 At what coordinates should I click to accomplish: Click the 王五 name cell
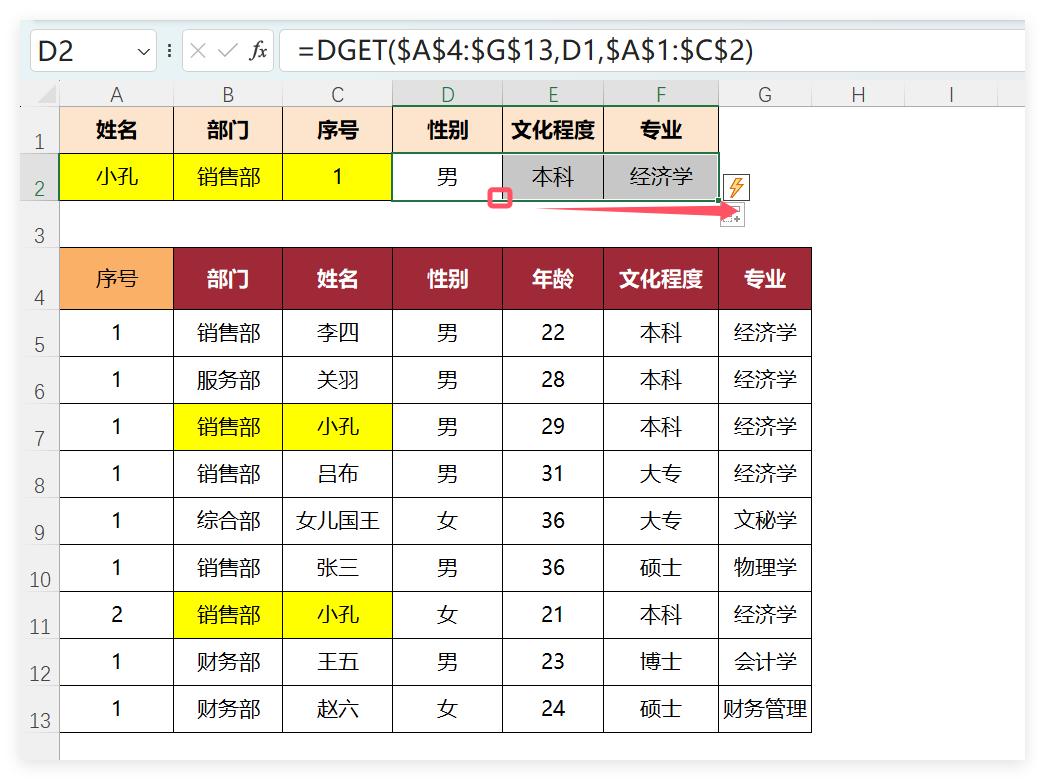pos(337,662)
